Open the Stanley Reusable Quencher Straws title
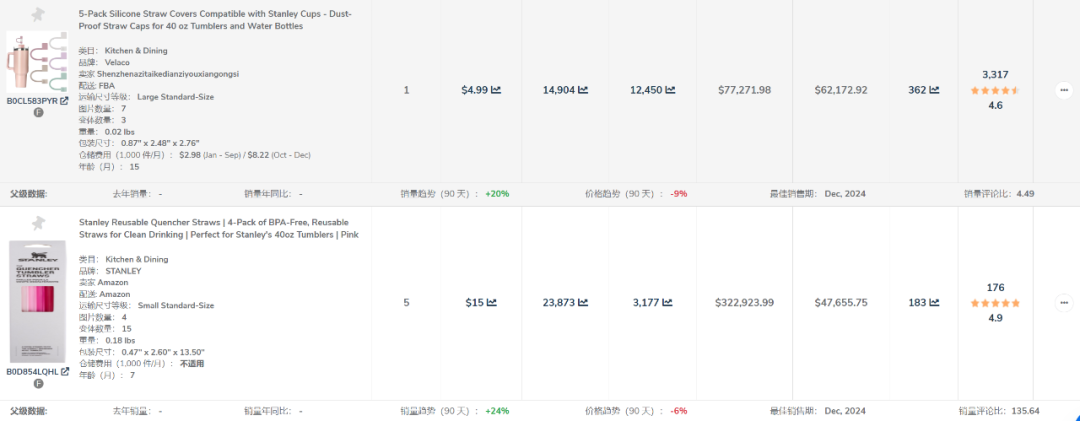1080x421 pixels. (219, 229)
